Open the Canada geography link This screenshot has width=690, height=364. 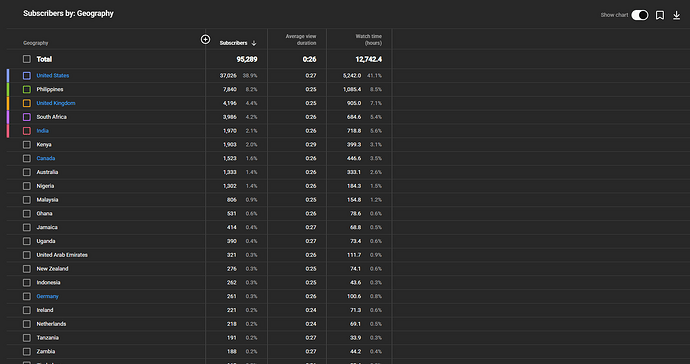46,158
